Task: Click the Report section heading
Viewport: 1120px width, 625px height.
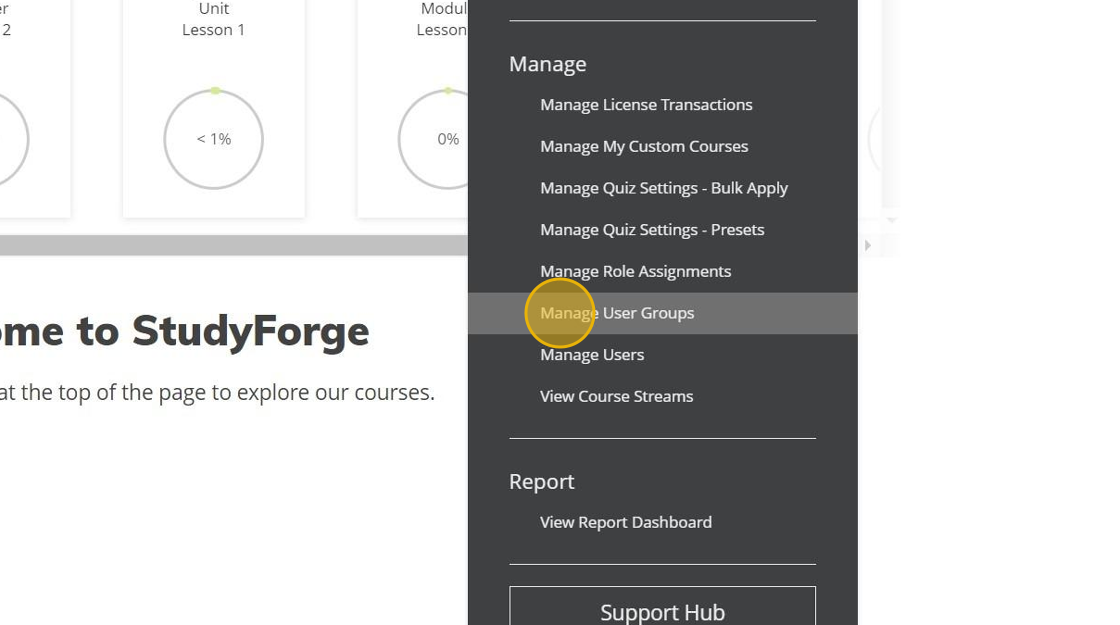Action: point(541,481)
